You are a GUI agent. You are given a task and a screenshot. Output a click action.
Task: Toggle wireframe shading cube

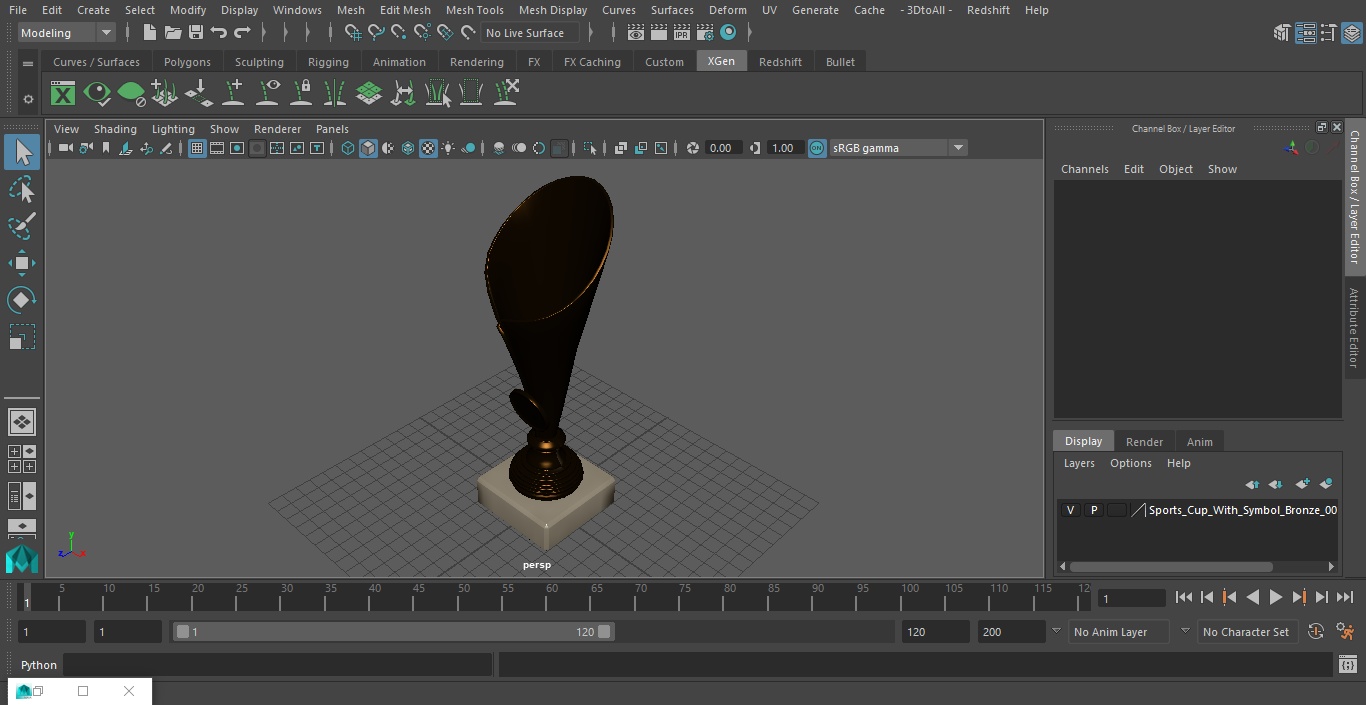coord(348,148)
